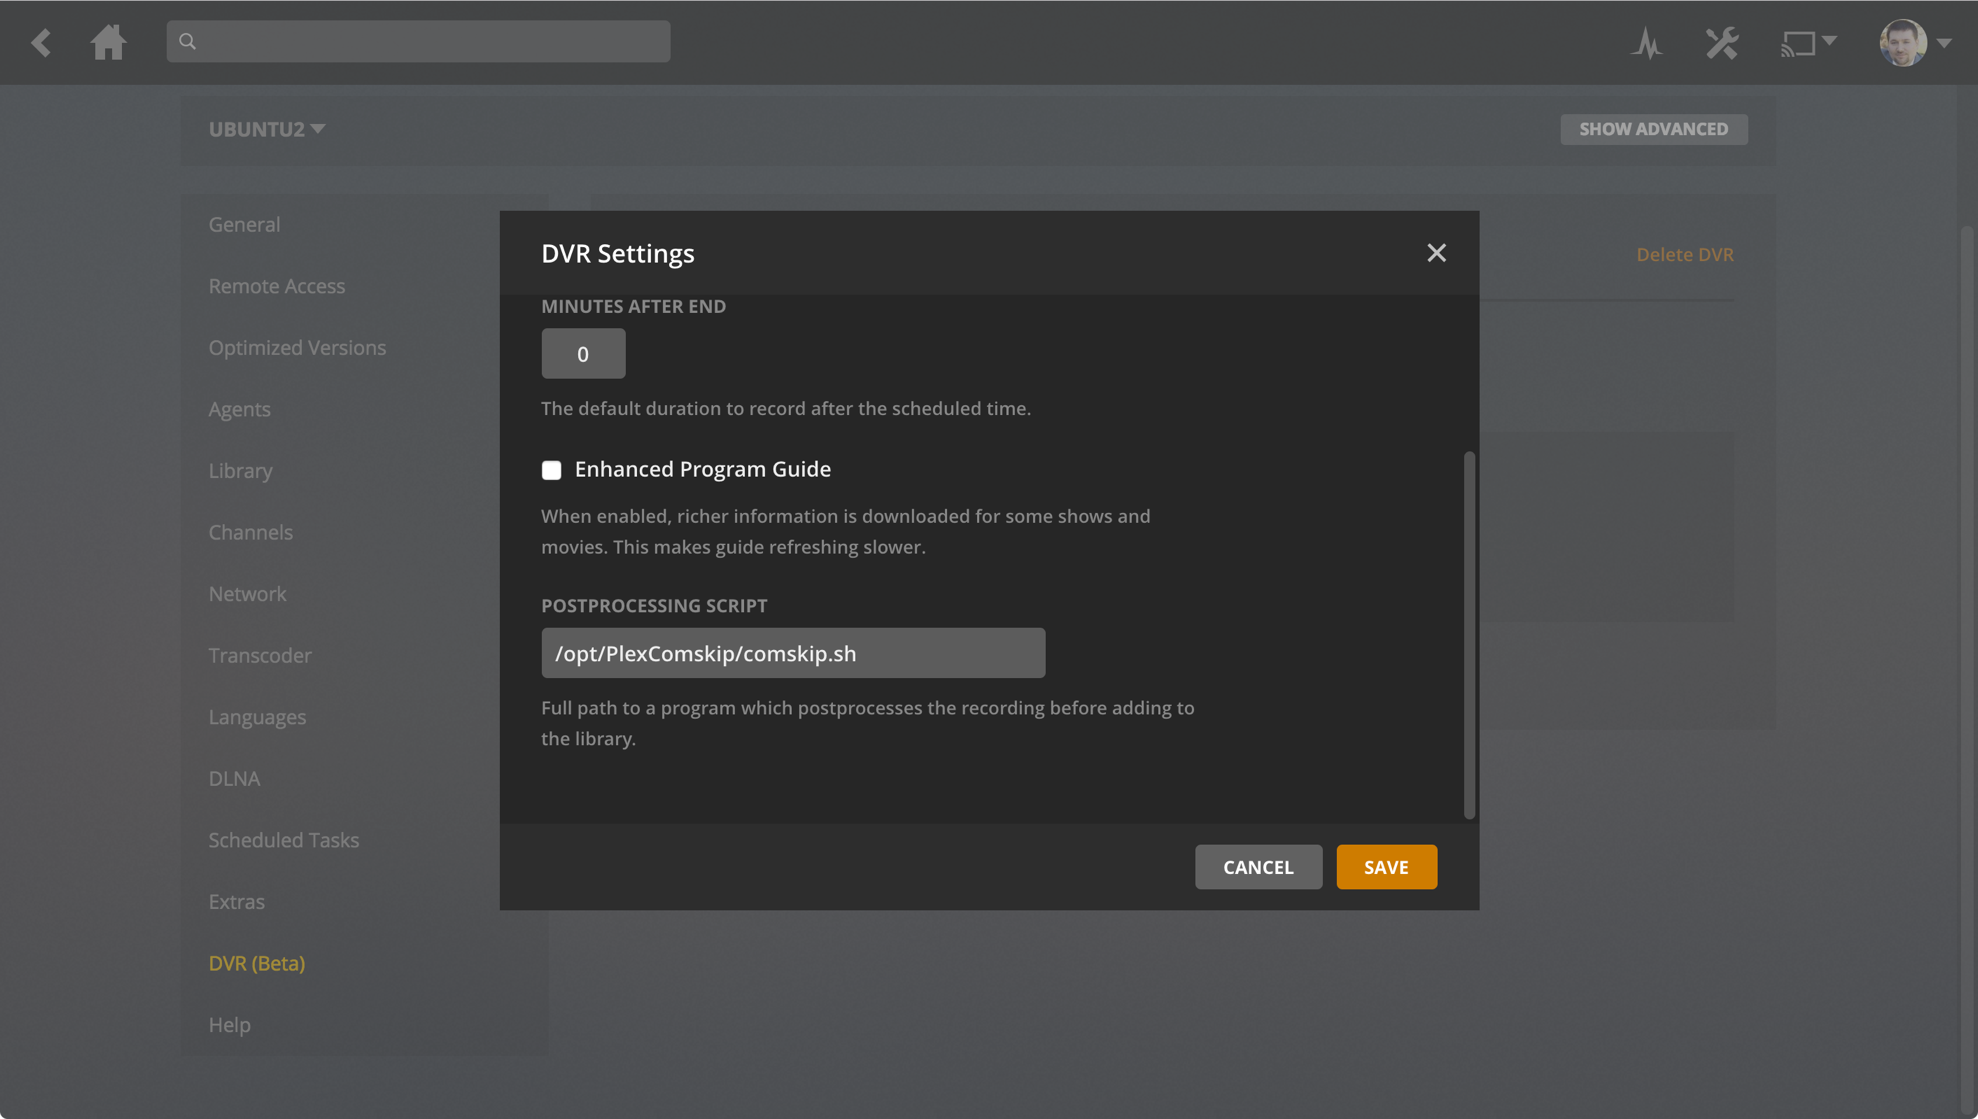Click the search magnifier icon
This screenshot has height=1119, width=1978.
click(x=187, y=41)
